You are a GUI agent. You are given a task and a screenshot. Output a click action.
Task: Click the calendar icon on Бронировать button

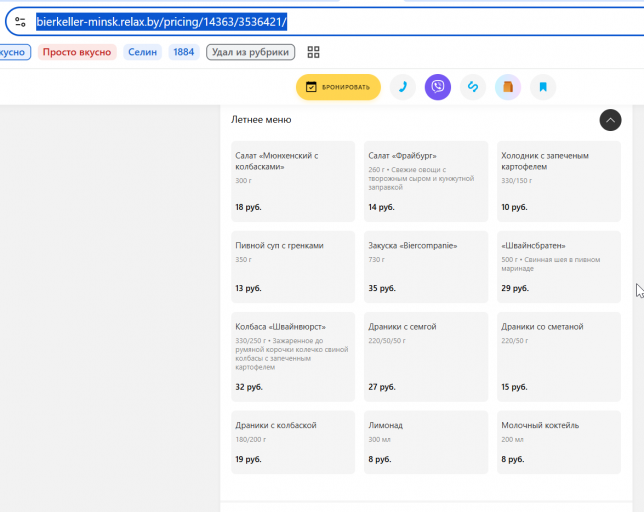(x=311, y=87)
